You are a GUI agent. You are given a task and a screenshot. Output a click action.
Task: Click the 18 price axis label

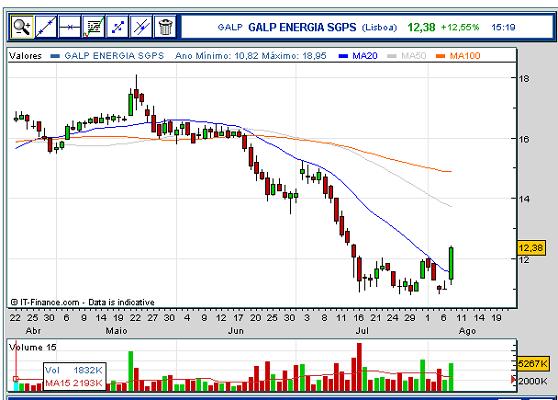524,79
